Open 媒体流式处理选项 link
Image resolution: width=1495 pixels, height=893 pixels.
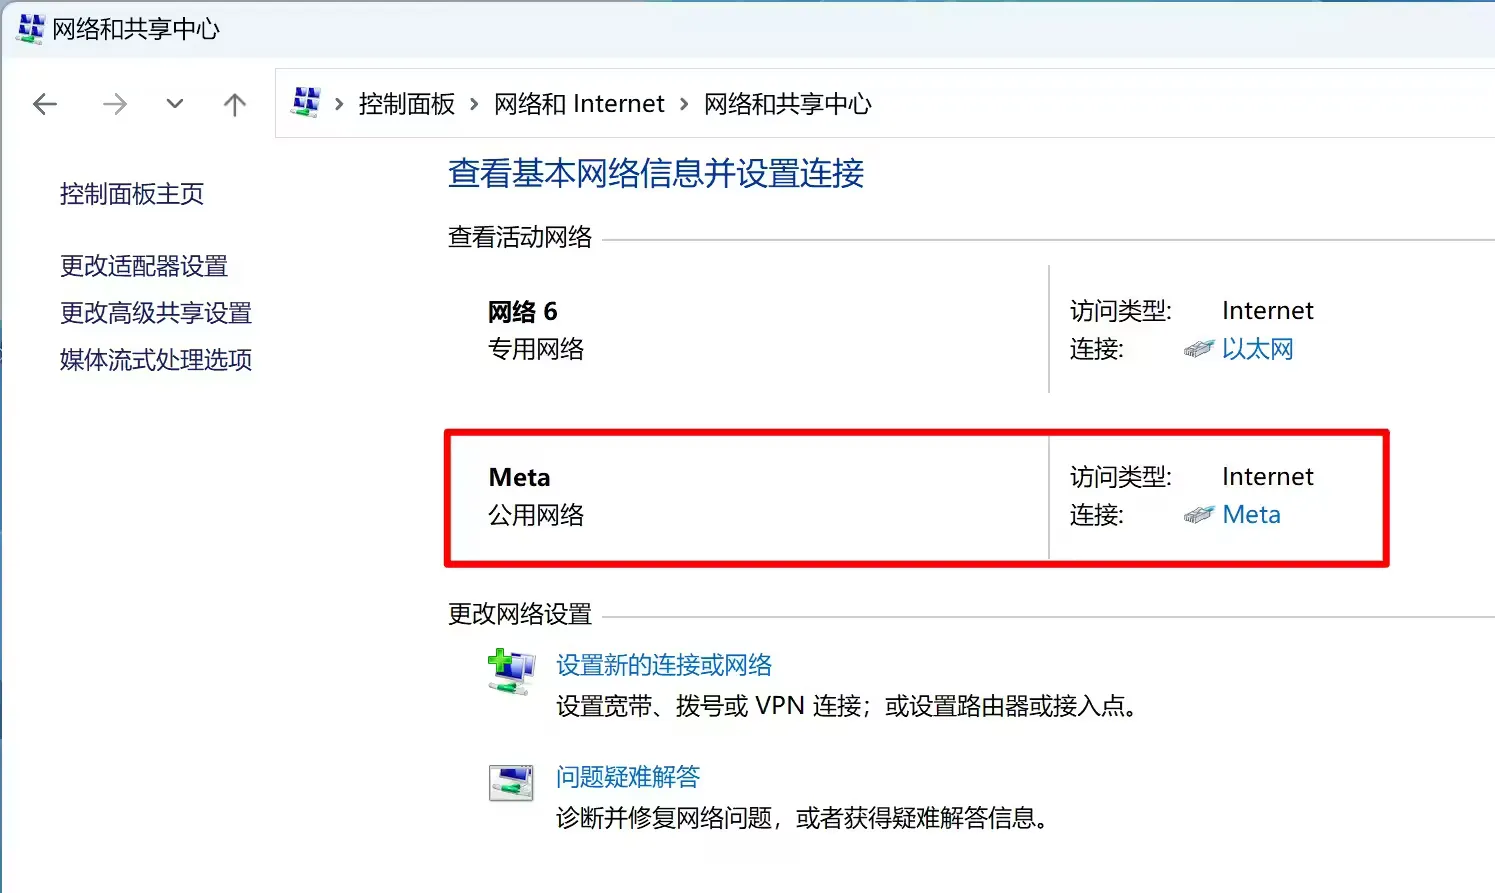pos(156,360)
